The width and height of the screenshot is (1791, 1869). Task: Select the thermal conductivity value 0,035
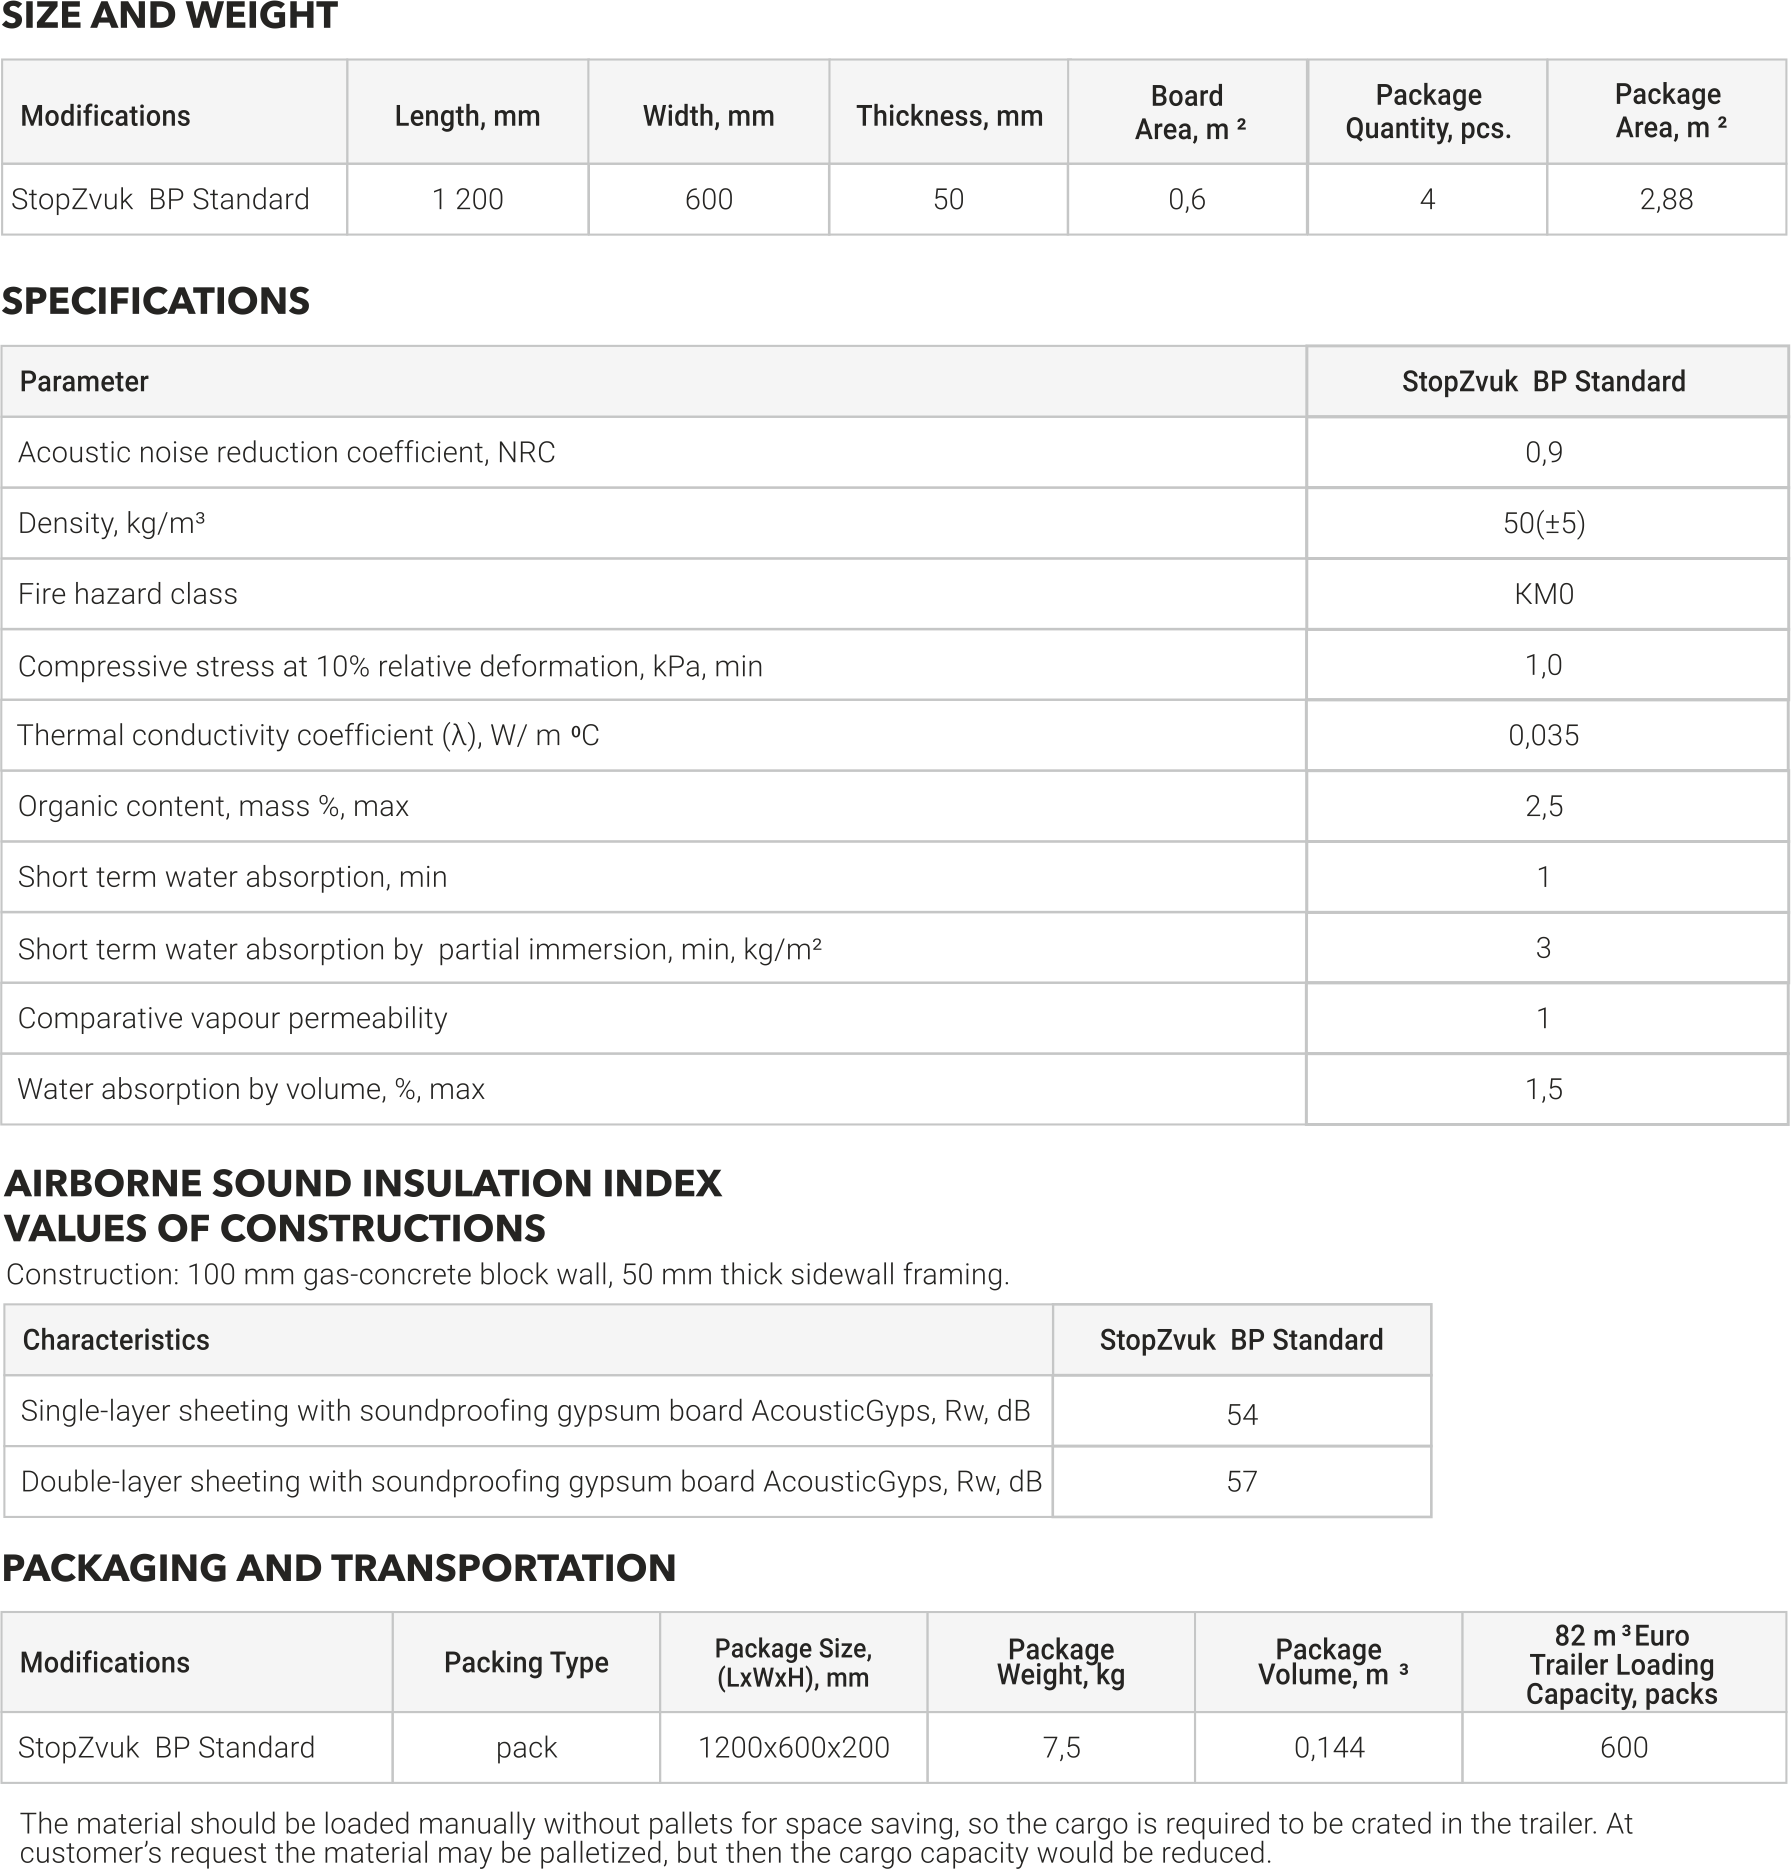tap(1543, 735)
